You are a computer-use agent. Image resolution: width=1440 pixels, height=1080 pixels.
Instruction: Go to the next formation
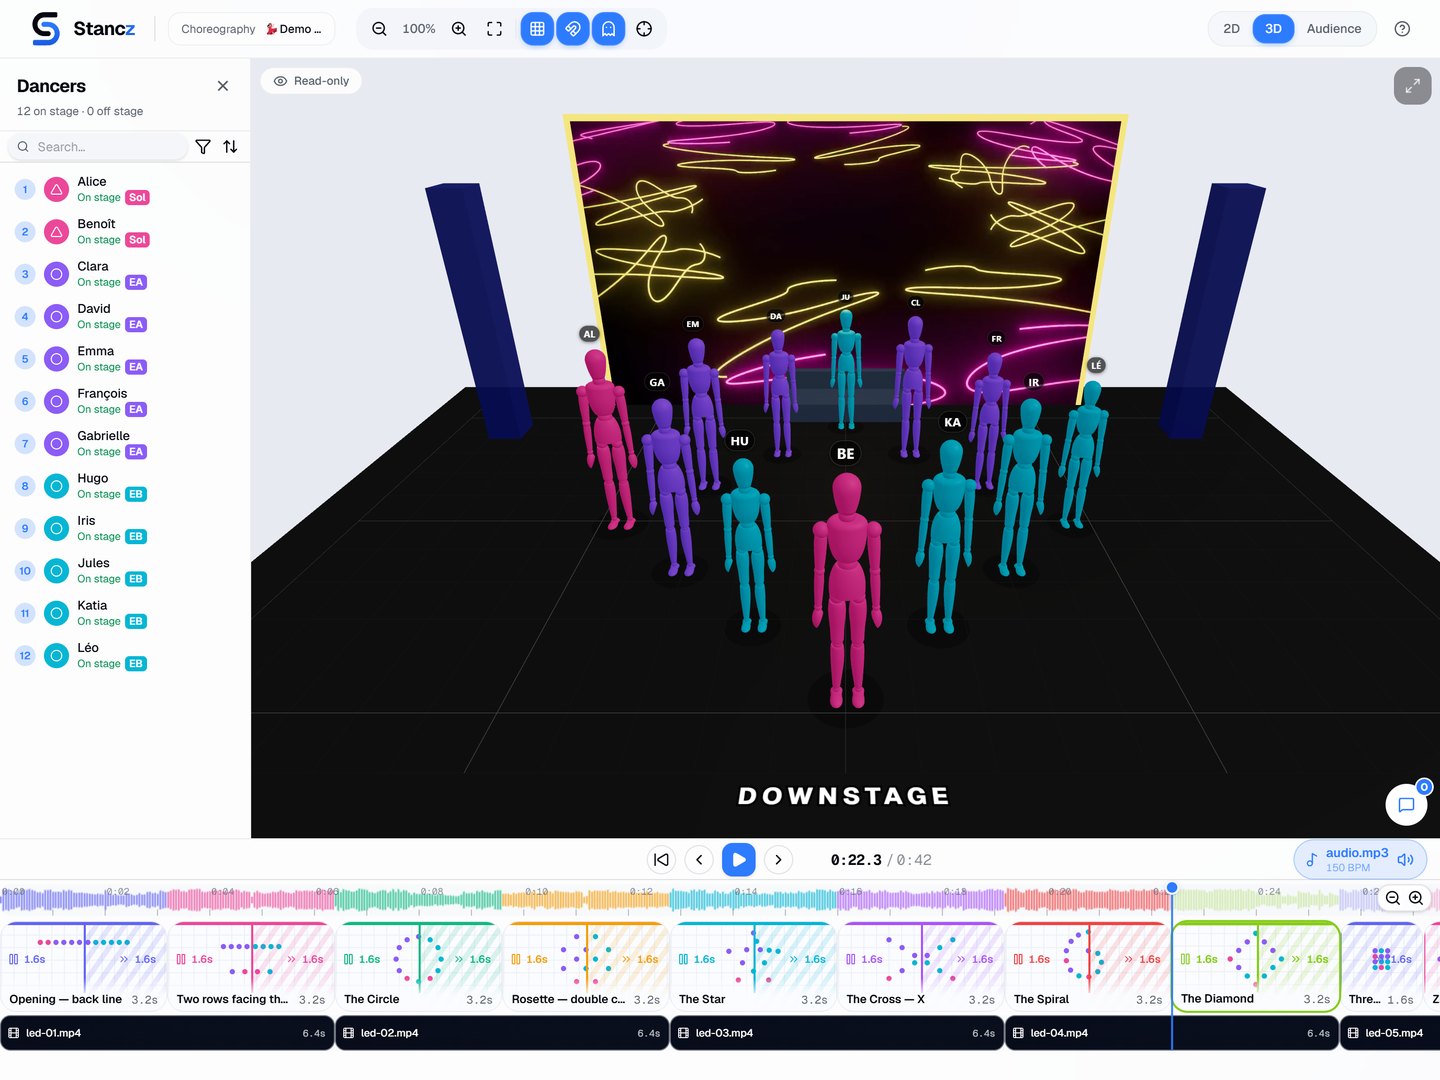778,860
